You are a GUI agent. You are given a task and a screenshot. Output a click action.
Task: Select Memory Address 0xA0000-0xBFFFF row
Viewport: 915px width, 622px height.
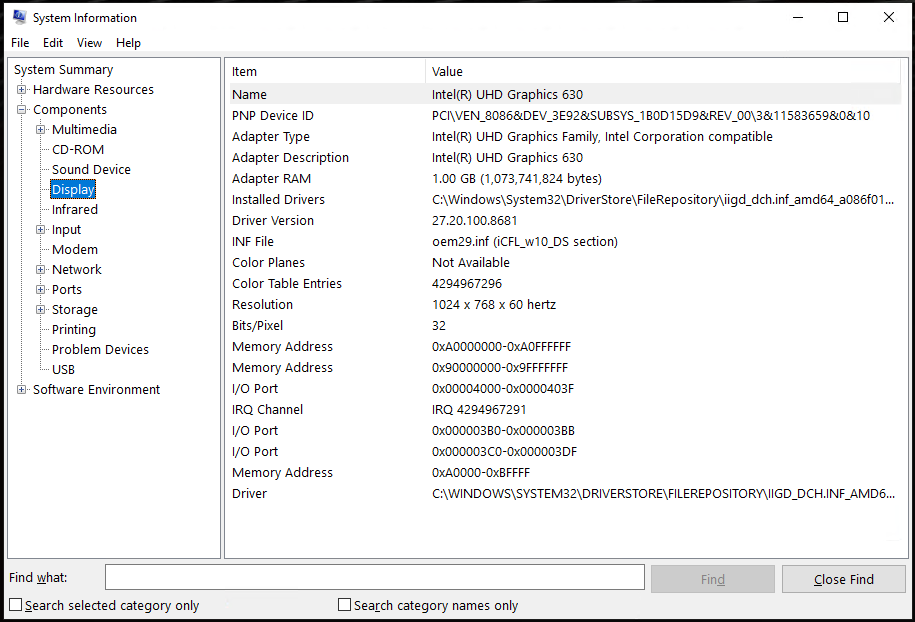[x=565, y=473]
